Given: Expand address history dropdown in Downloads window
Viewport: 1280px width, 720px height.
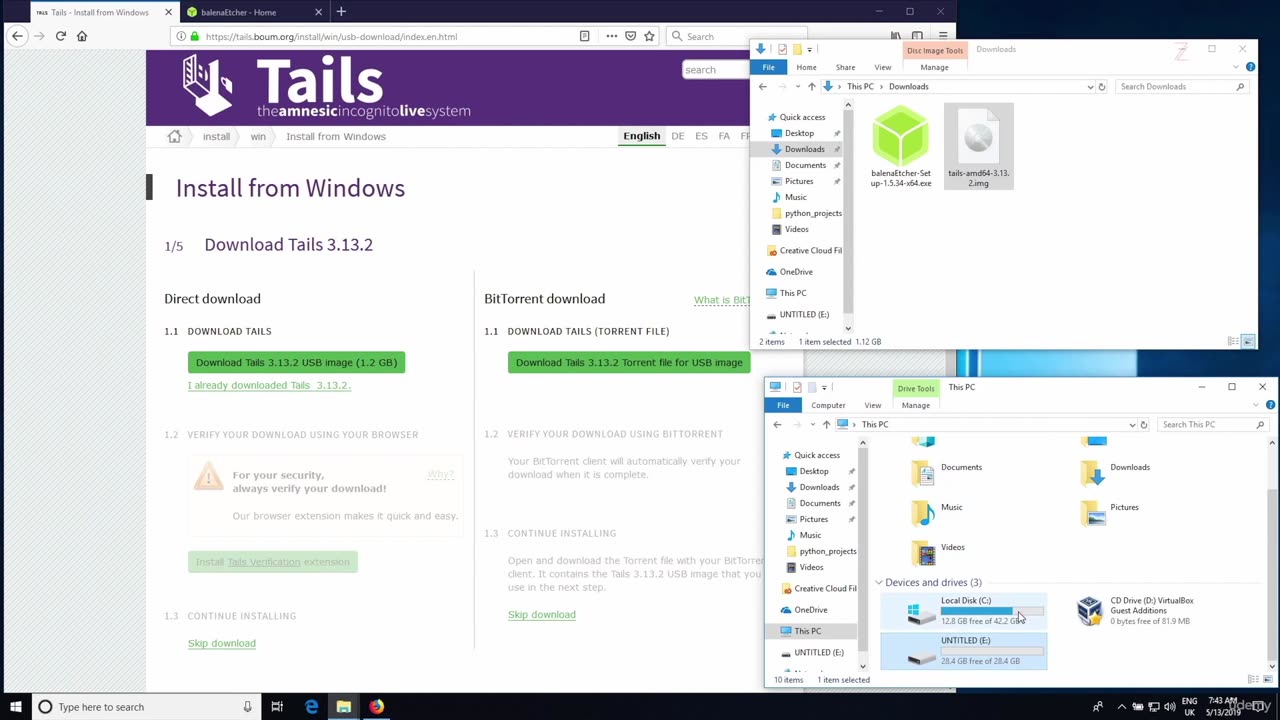Looking at the screenshot, I should point(1090,86).
